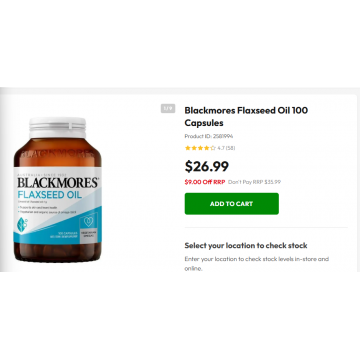
Task: Click the BLACKMORES brand name on bottle label
Action: 58,183
